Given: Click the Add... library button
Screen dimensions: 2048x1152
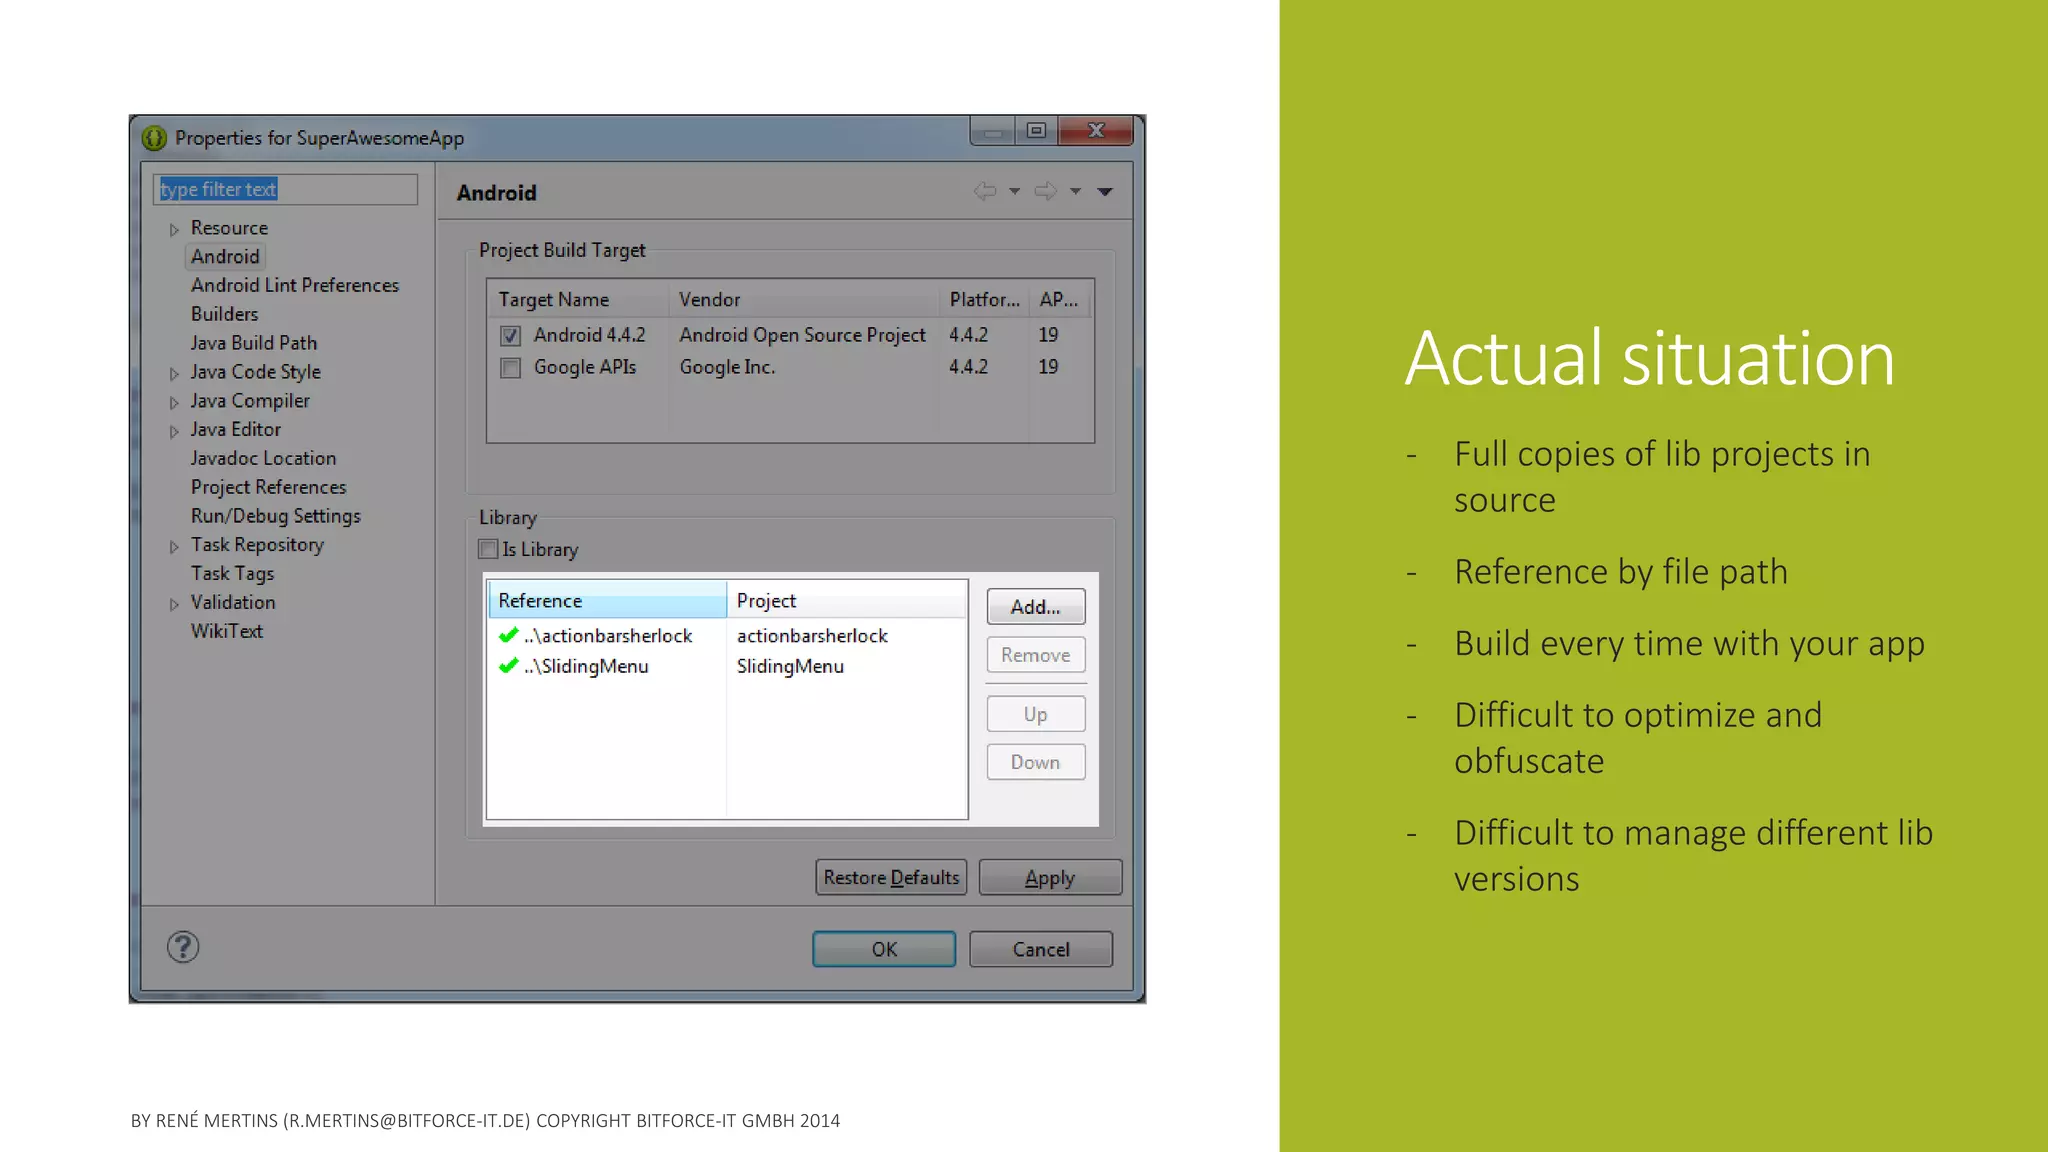Looking at the screenshot, I should (x=1035, y=607).
